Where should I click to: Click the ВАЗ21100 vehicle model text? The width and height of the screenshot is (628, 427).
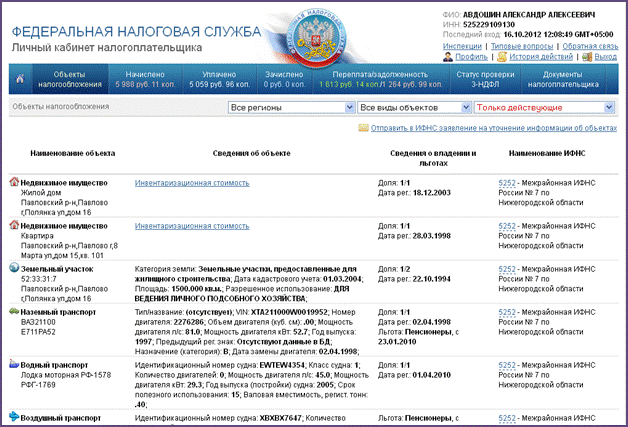pos(38,322)
